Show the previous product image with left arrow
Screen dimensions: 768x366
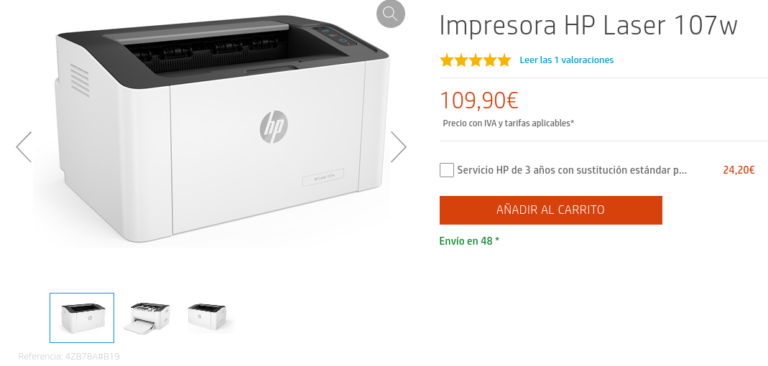pos(24,146)
